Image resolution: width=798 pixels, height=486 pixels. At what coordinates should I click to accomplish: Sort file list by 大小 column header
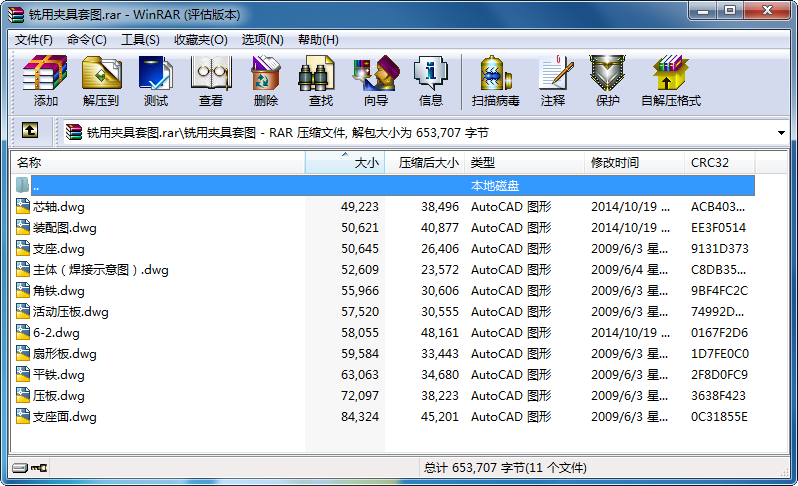(x=345, y=162)
